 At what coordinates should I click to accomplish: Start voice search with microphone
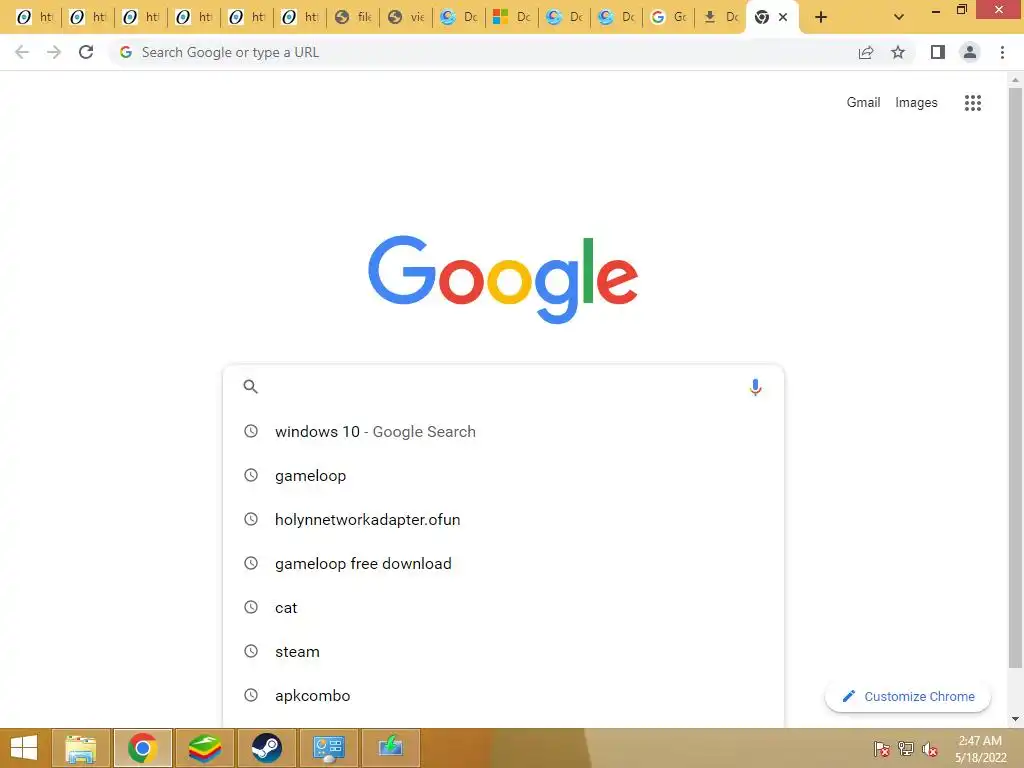tap(755, 387)
